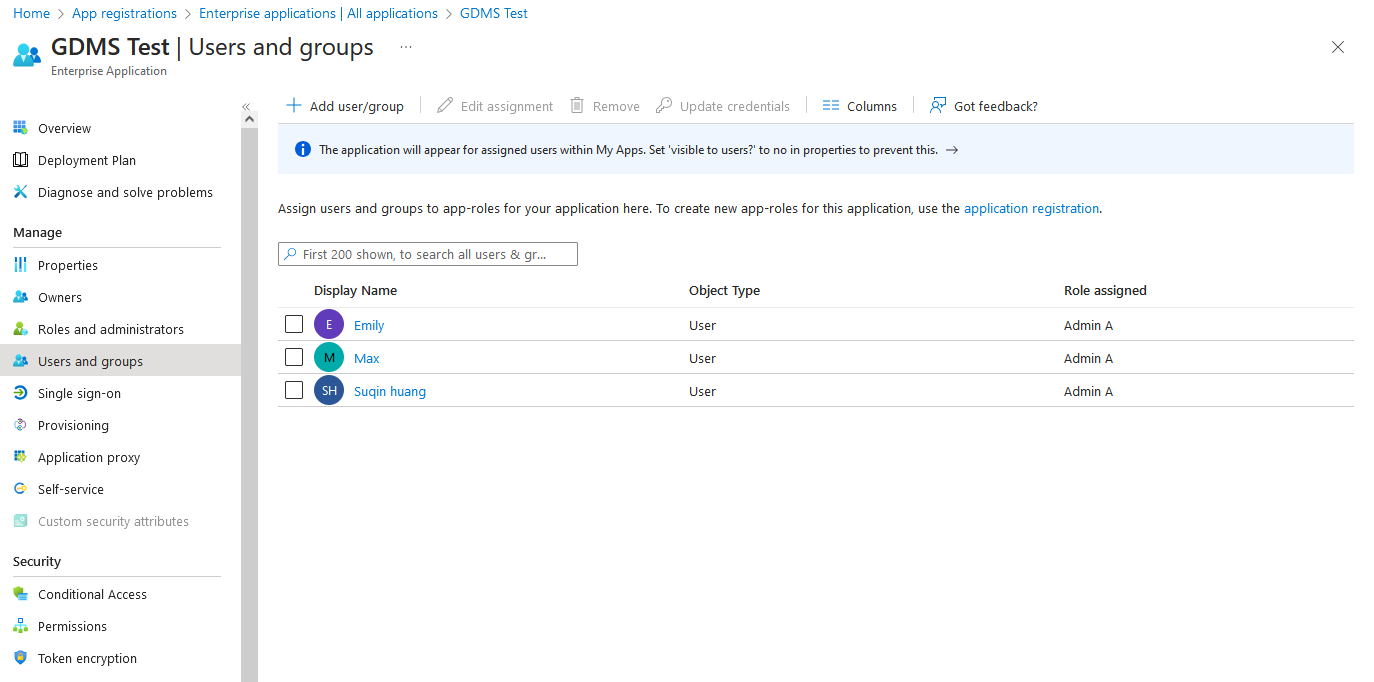Click the Permissions icon

[x=20, y=626]
